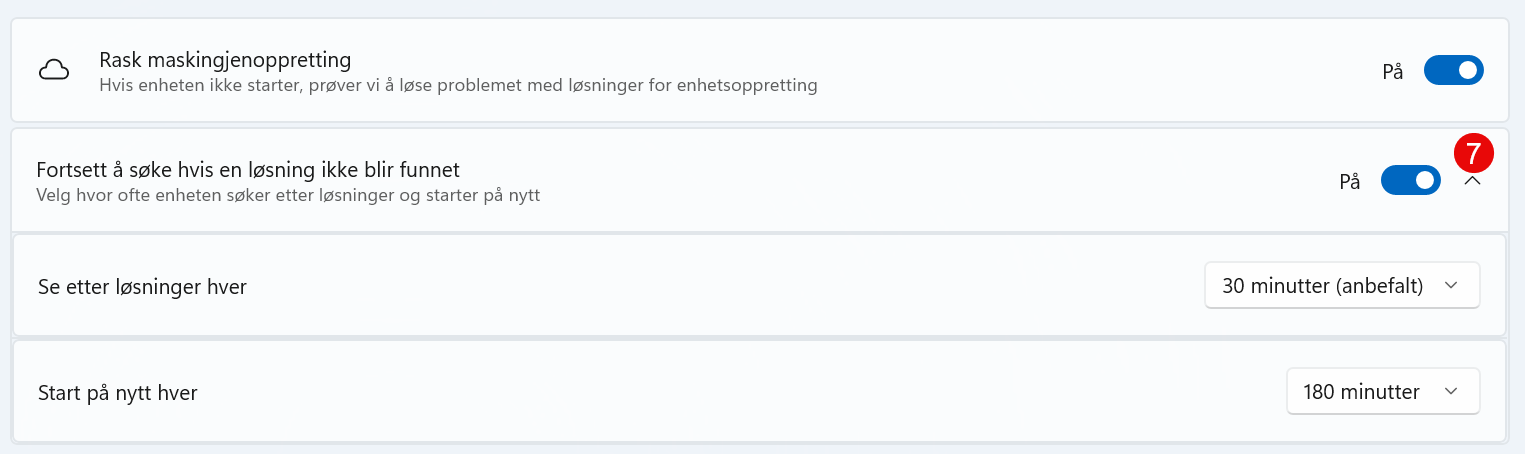The height and width of the screenshot is (454, 1525).
Task: Click the På label next to the Fortsett å søke toggle
Action: pos(1350,182)
